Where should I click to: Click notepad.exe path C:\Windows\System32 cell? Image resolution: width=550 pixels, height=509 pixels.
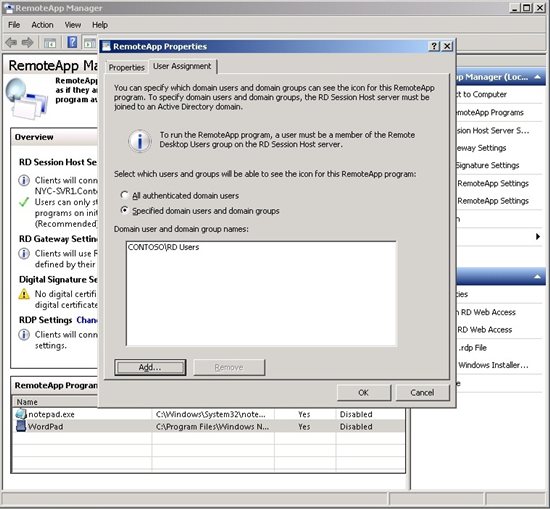coord(213,414)
